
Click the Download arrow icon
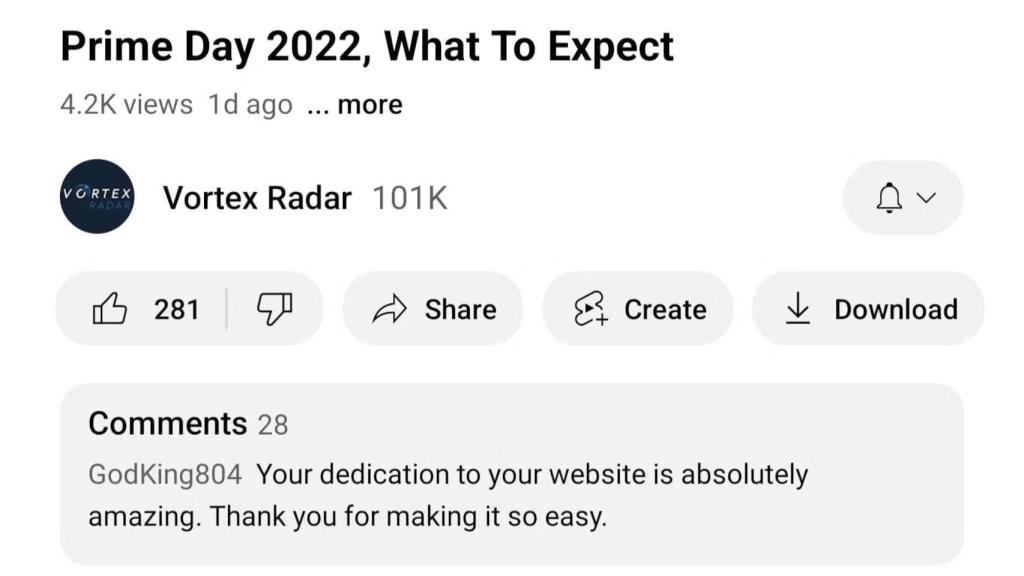click(797, 310)
